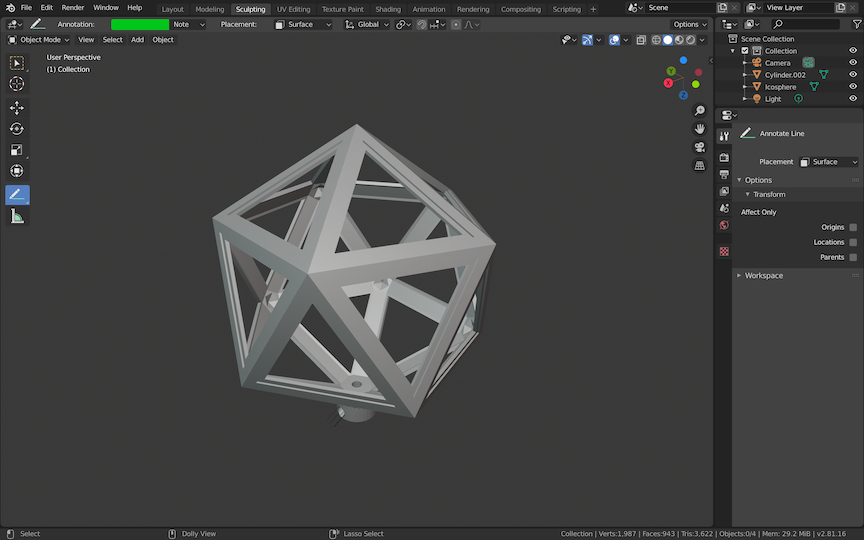Open the Render properties tab
This screenshot has width=864, height=540.
[724, 157]
